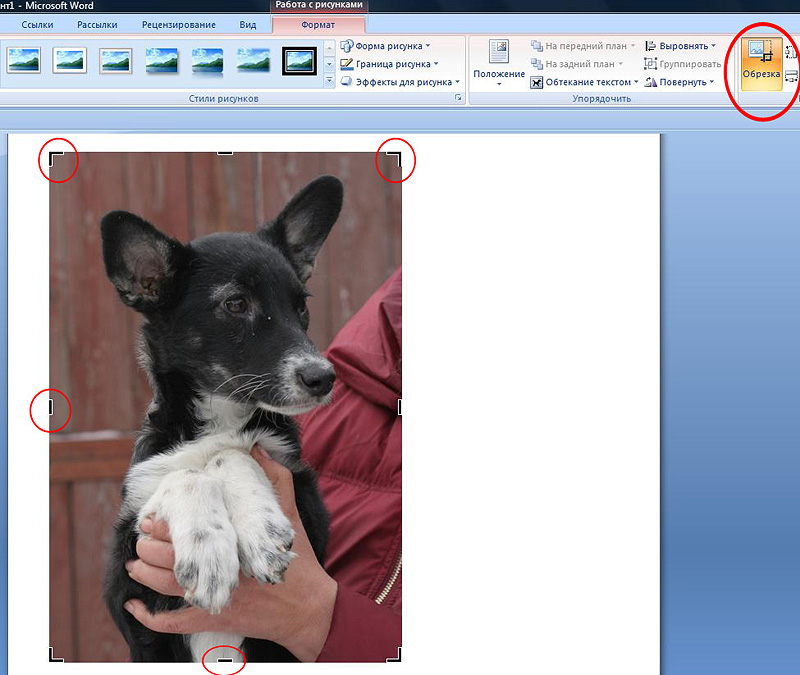Open Стили рисунков dialog launcher
Screen dimensions: 800x675
click(x=458, y=97)
